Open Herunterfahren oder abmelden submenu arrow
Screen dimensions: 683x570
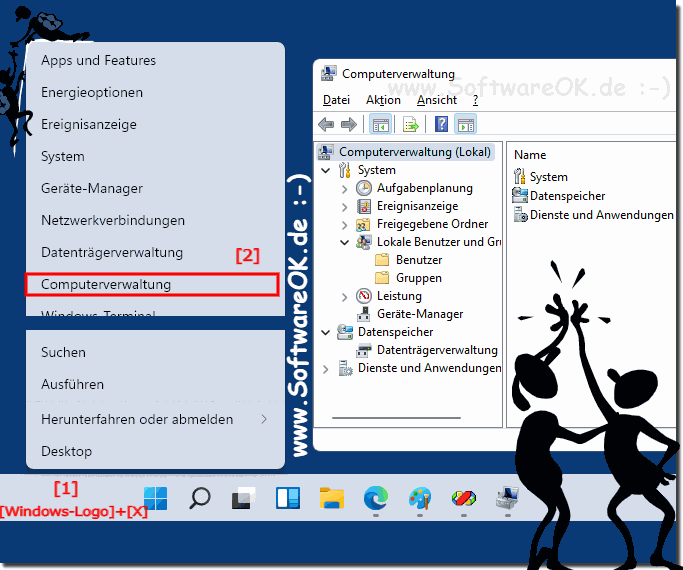pyautogui.click(x=264, y=419)
